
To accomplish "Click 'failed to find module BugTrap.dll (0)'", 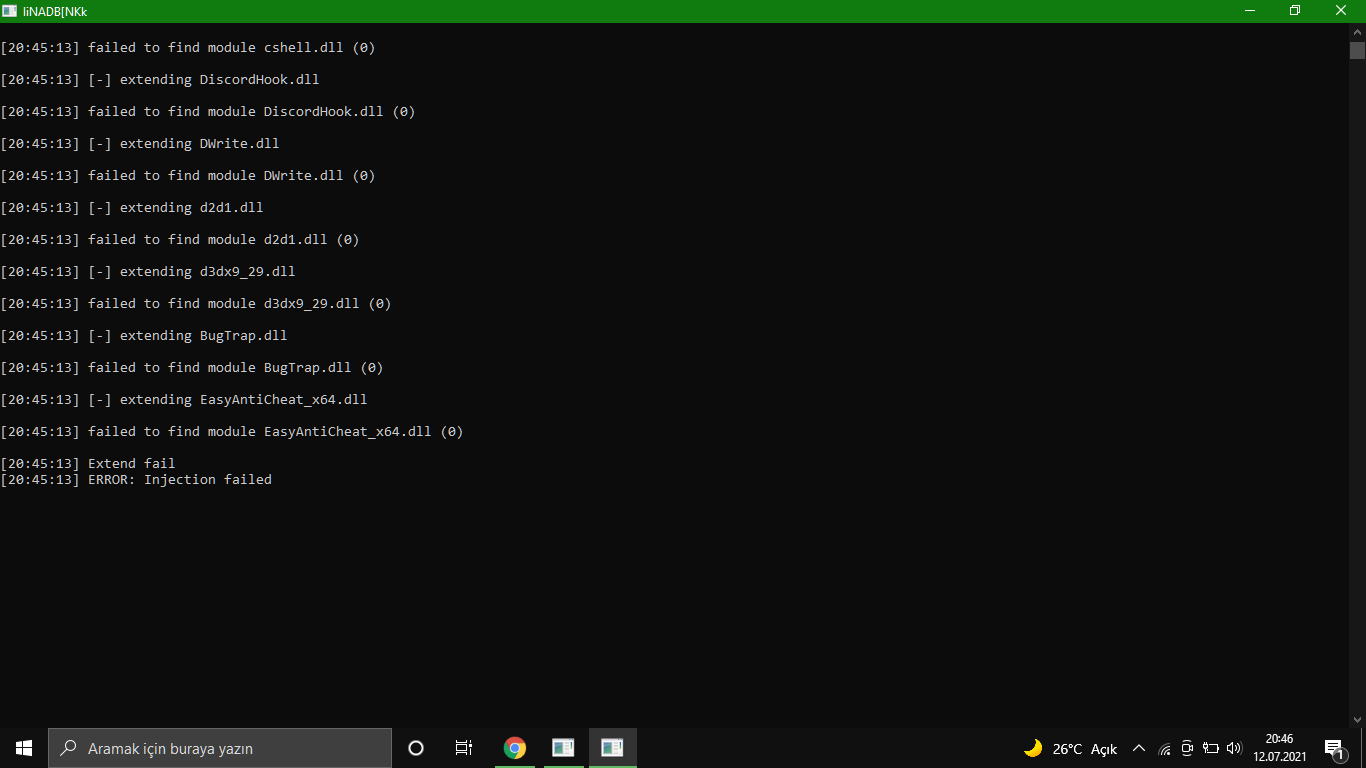I will click(x=236, y=368).
